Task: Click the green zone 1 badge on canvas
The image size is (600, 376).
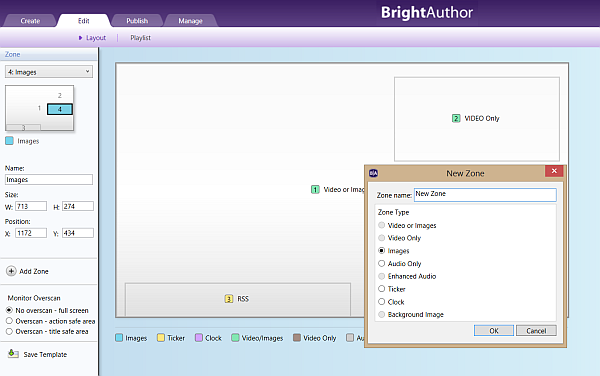Action: [315, 190]
